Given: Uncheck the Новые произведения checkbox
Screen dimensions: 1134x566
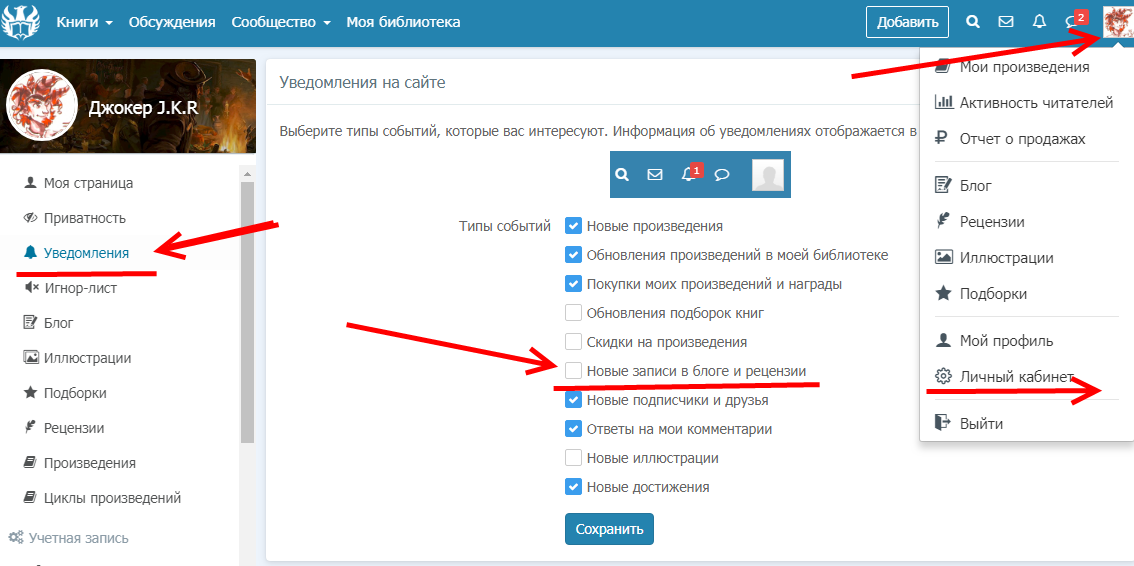Looking at the screenshot, I should point(574,226).
